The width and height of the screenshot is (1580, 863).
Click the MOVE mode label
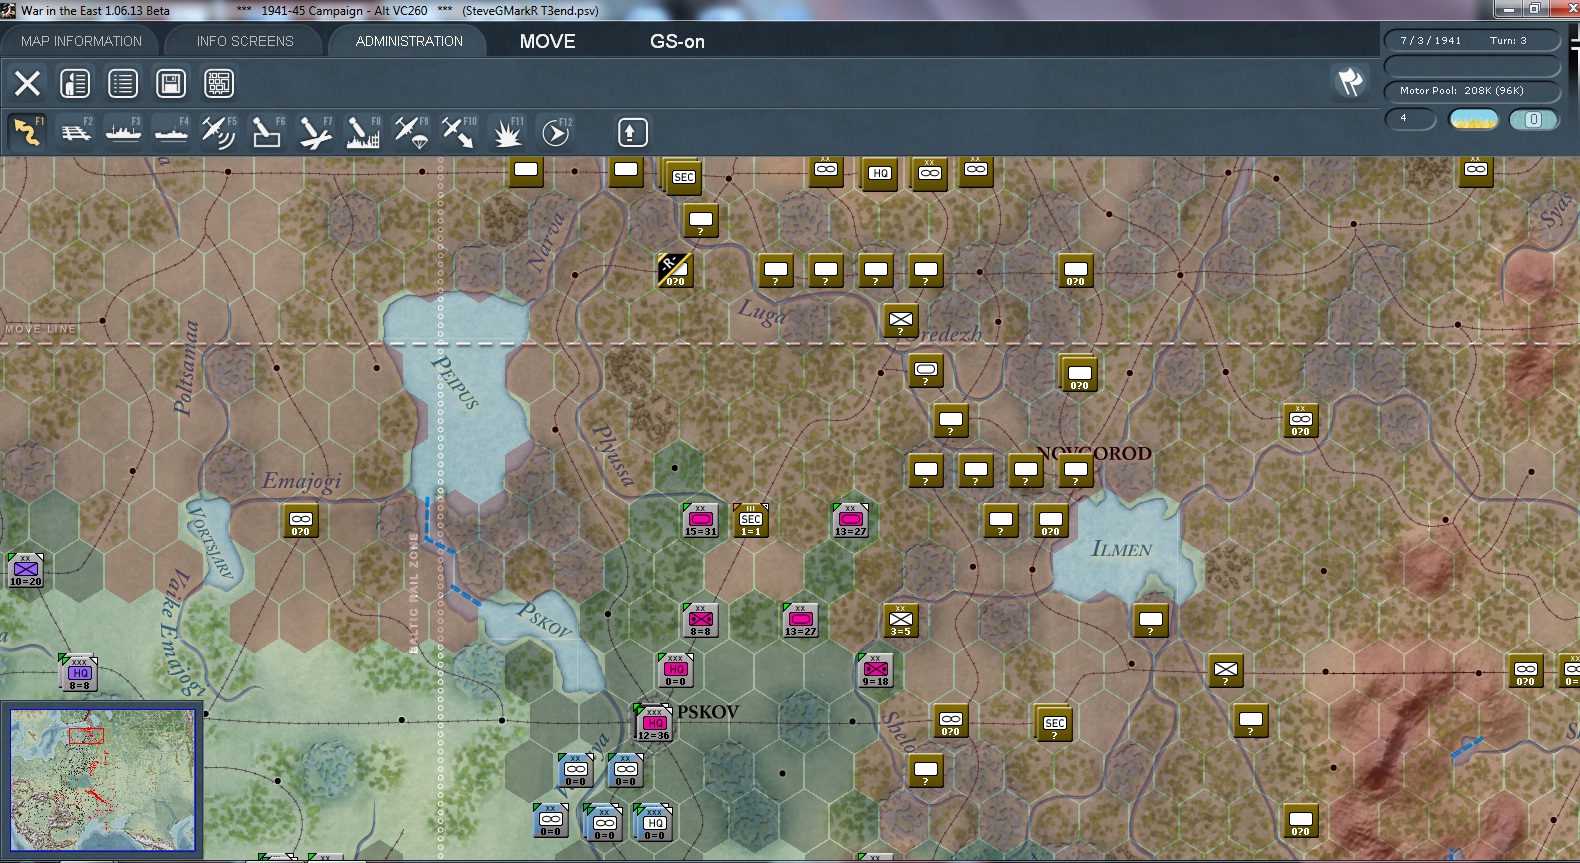pyautogui.click(x=548, y=41)
